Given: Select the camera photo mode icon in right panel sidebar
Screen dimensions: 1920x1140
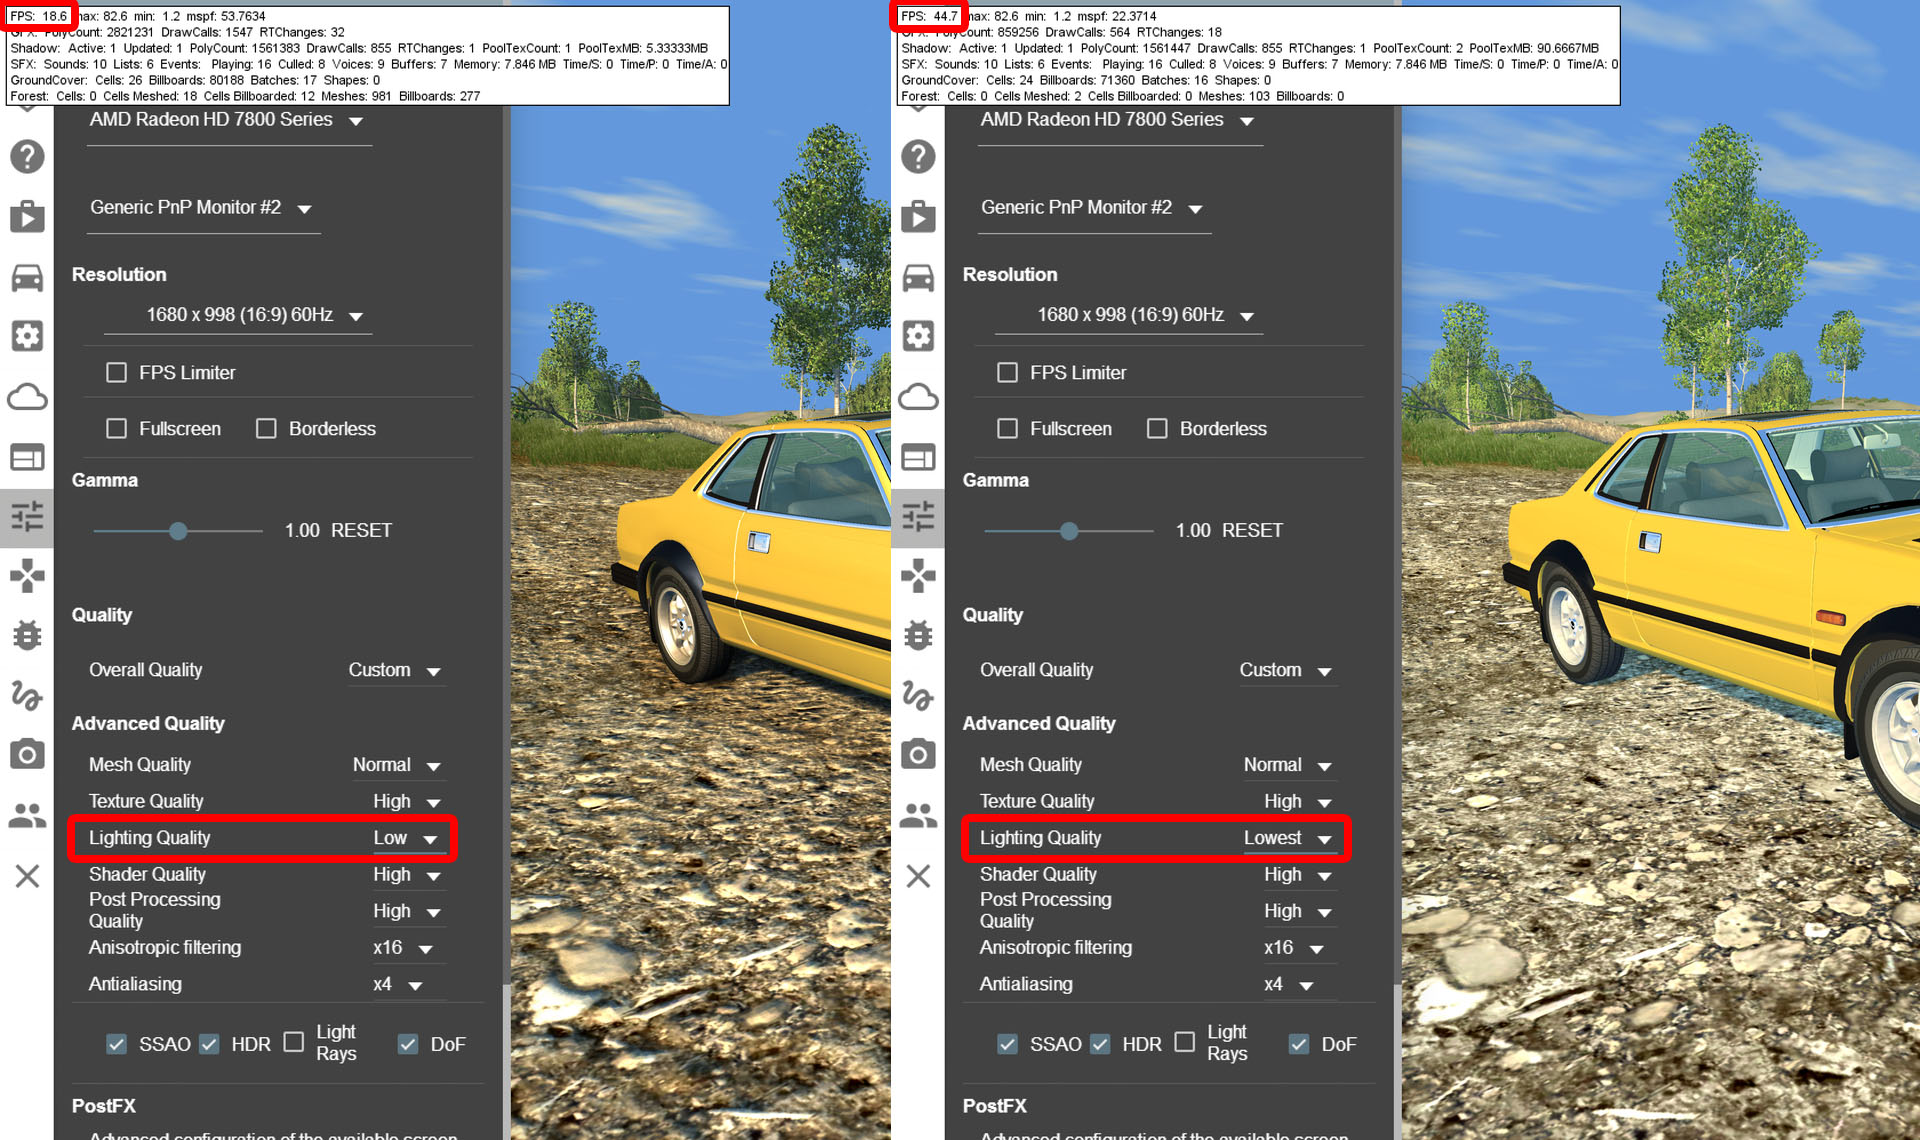Looking at the screenshot, I should coord(918,754).
